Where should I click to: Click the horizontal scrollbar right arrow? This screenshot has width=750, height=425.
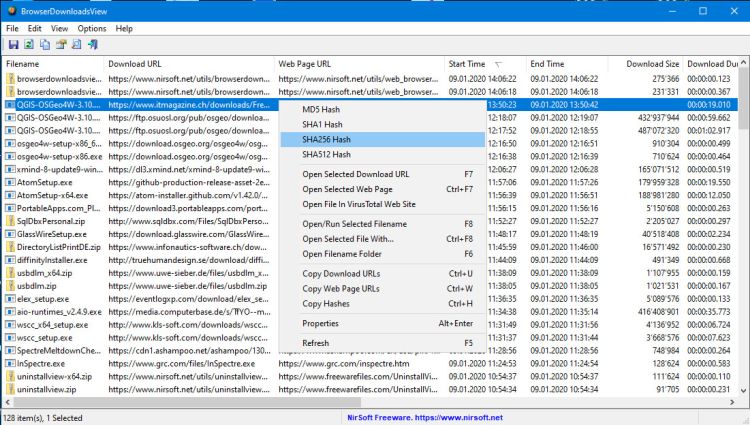click(732, 402)
